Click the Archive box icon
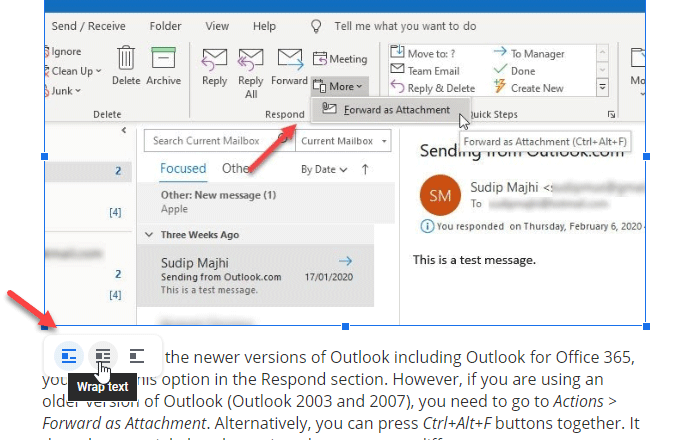This screenshot has width=700, height=440. tap(163, 58)
